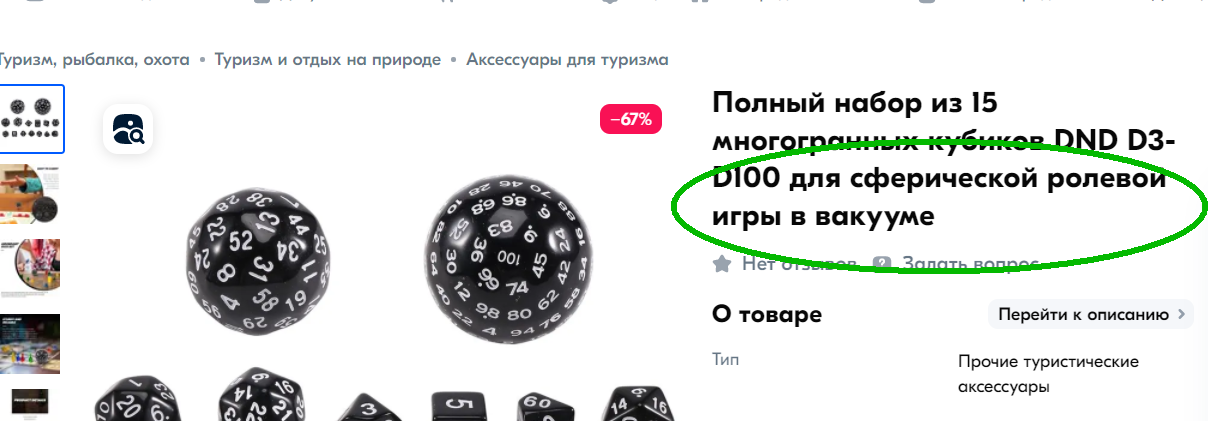Open the Туризм, рыбалка, охота breadcrumb
This screenshot has width=1208, height=421.
tap(95, 60)
